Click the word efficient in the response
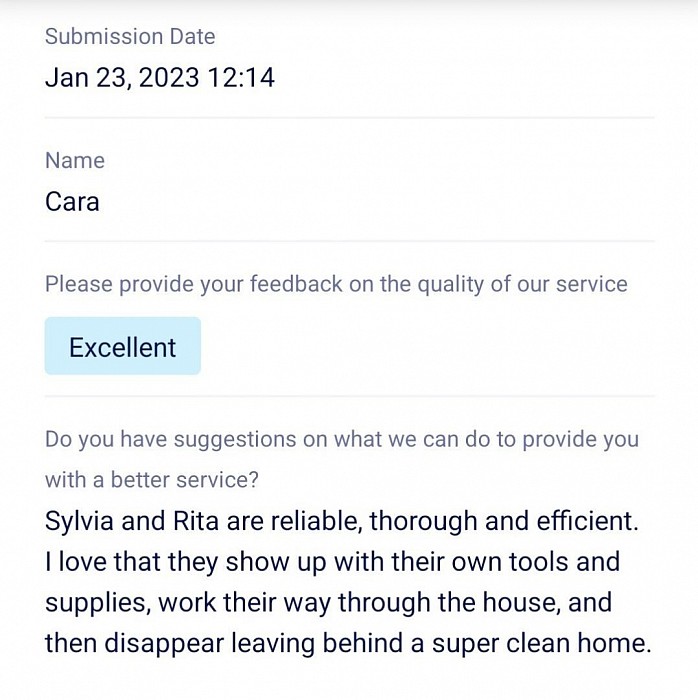This screenshot has width=698, height=700. 587,521
